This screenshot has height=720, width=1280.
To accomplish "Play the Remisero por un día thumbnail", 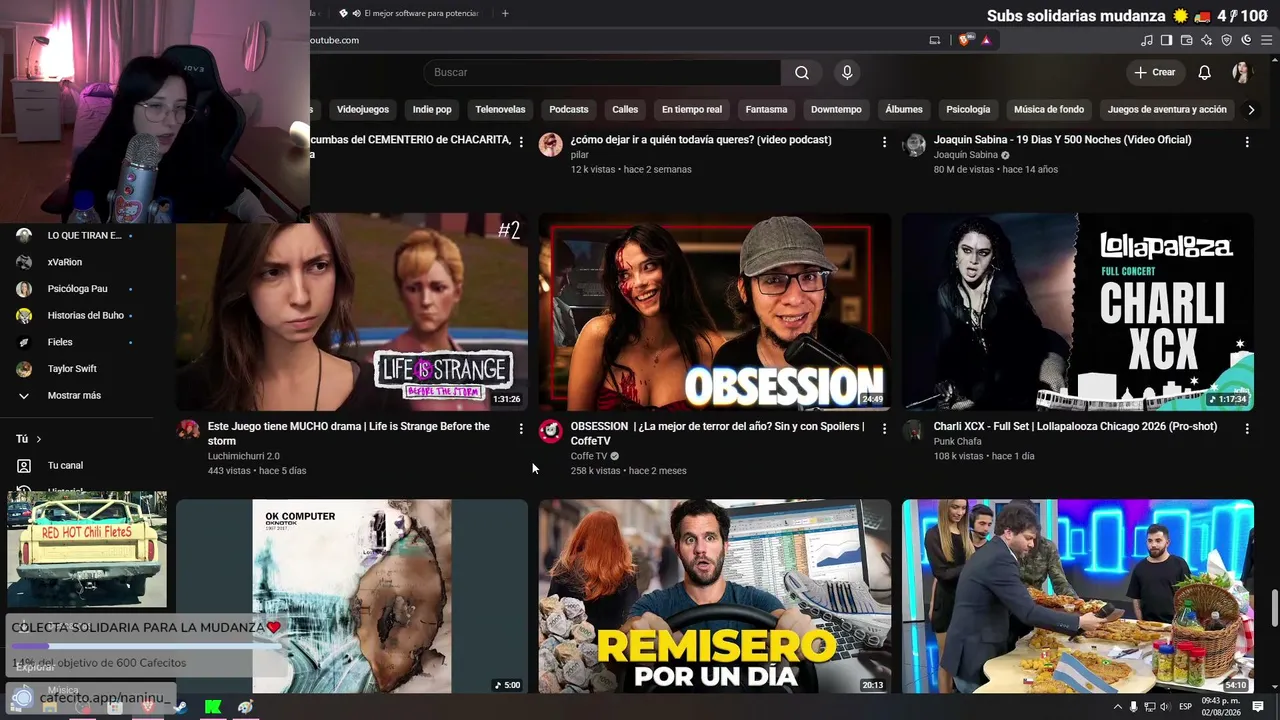I will click(715, 596).
